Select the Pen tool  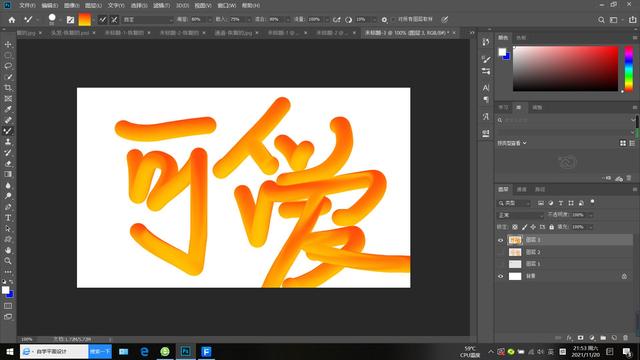[8, 207]
